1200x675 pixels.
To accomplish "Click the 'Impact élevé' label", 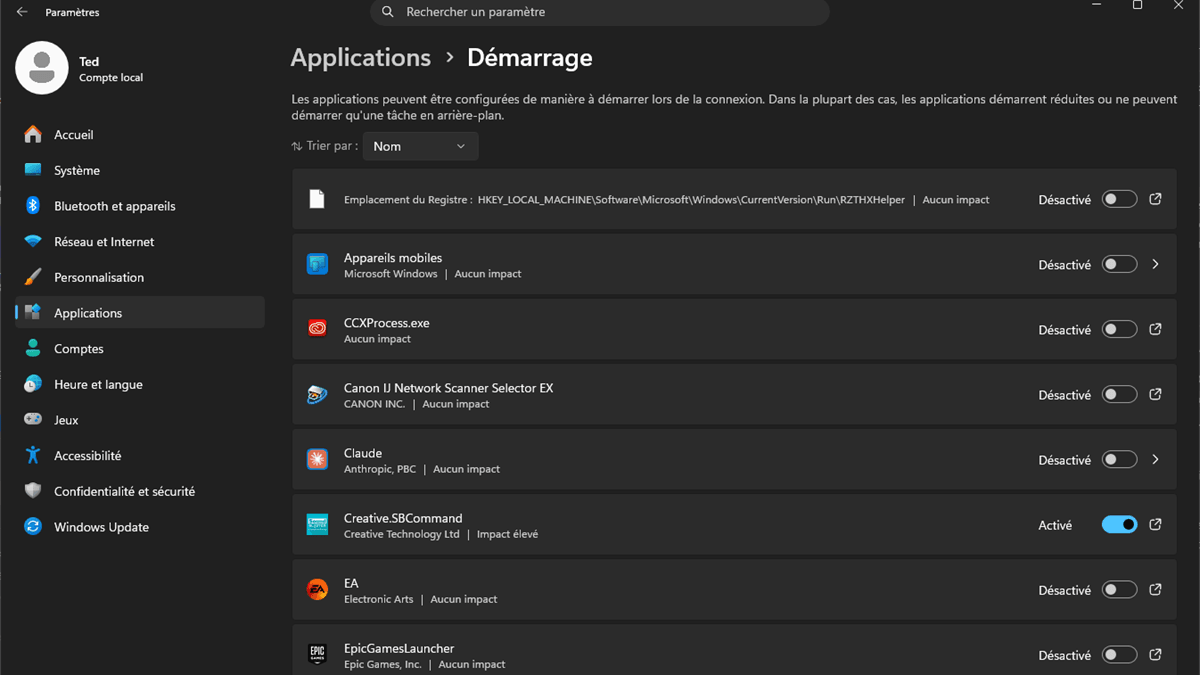I will [x=507, y=534].
